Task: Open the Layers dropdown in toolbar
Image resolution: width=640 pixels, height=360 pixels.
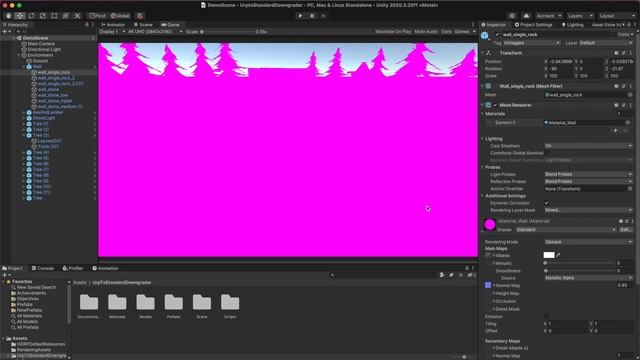Action: [x=580, y=16]
